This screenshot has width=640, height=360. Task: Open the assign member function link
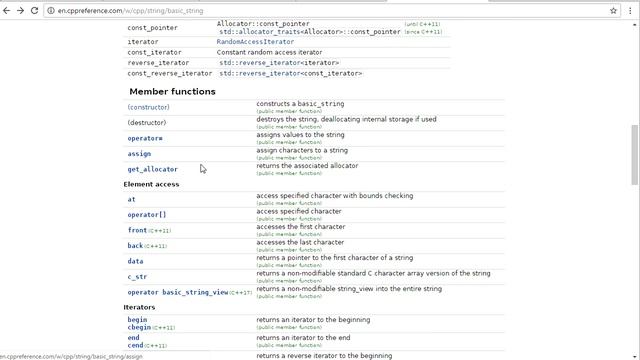pos(139,154)
